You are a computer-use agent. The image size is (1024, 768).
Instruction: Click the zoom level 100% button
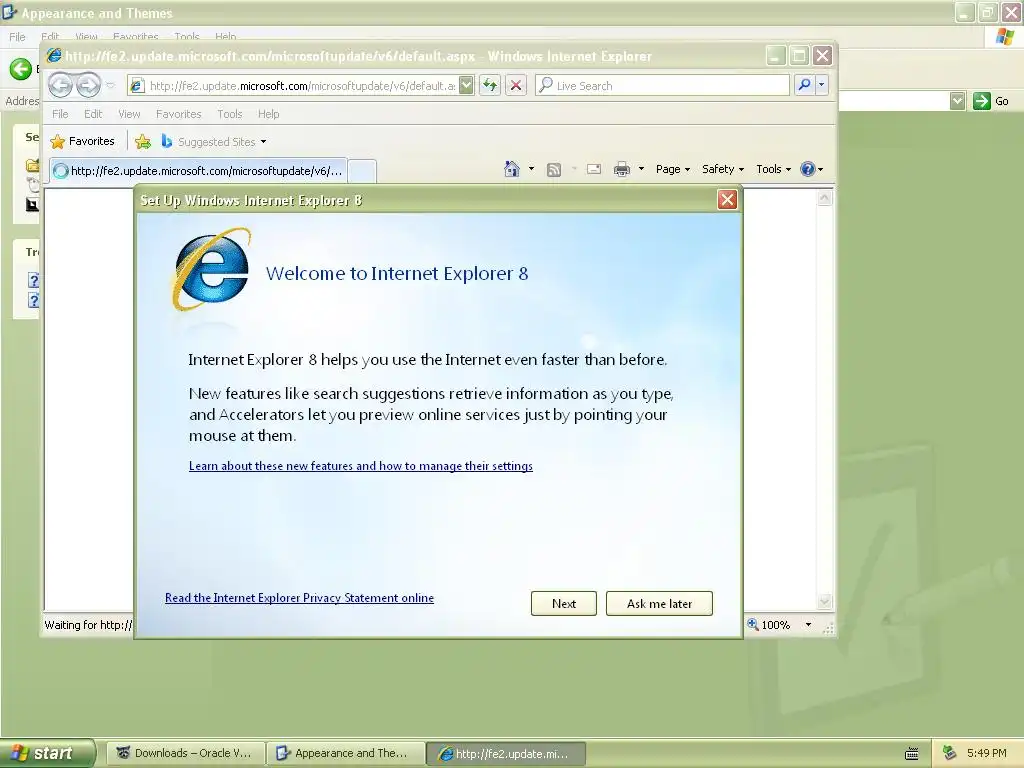click(x=769, y=624)
